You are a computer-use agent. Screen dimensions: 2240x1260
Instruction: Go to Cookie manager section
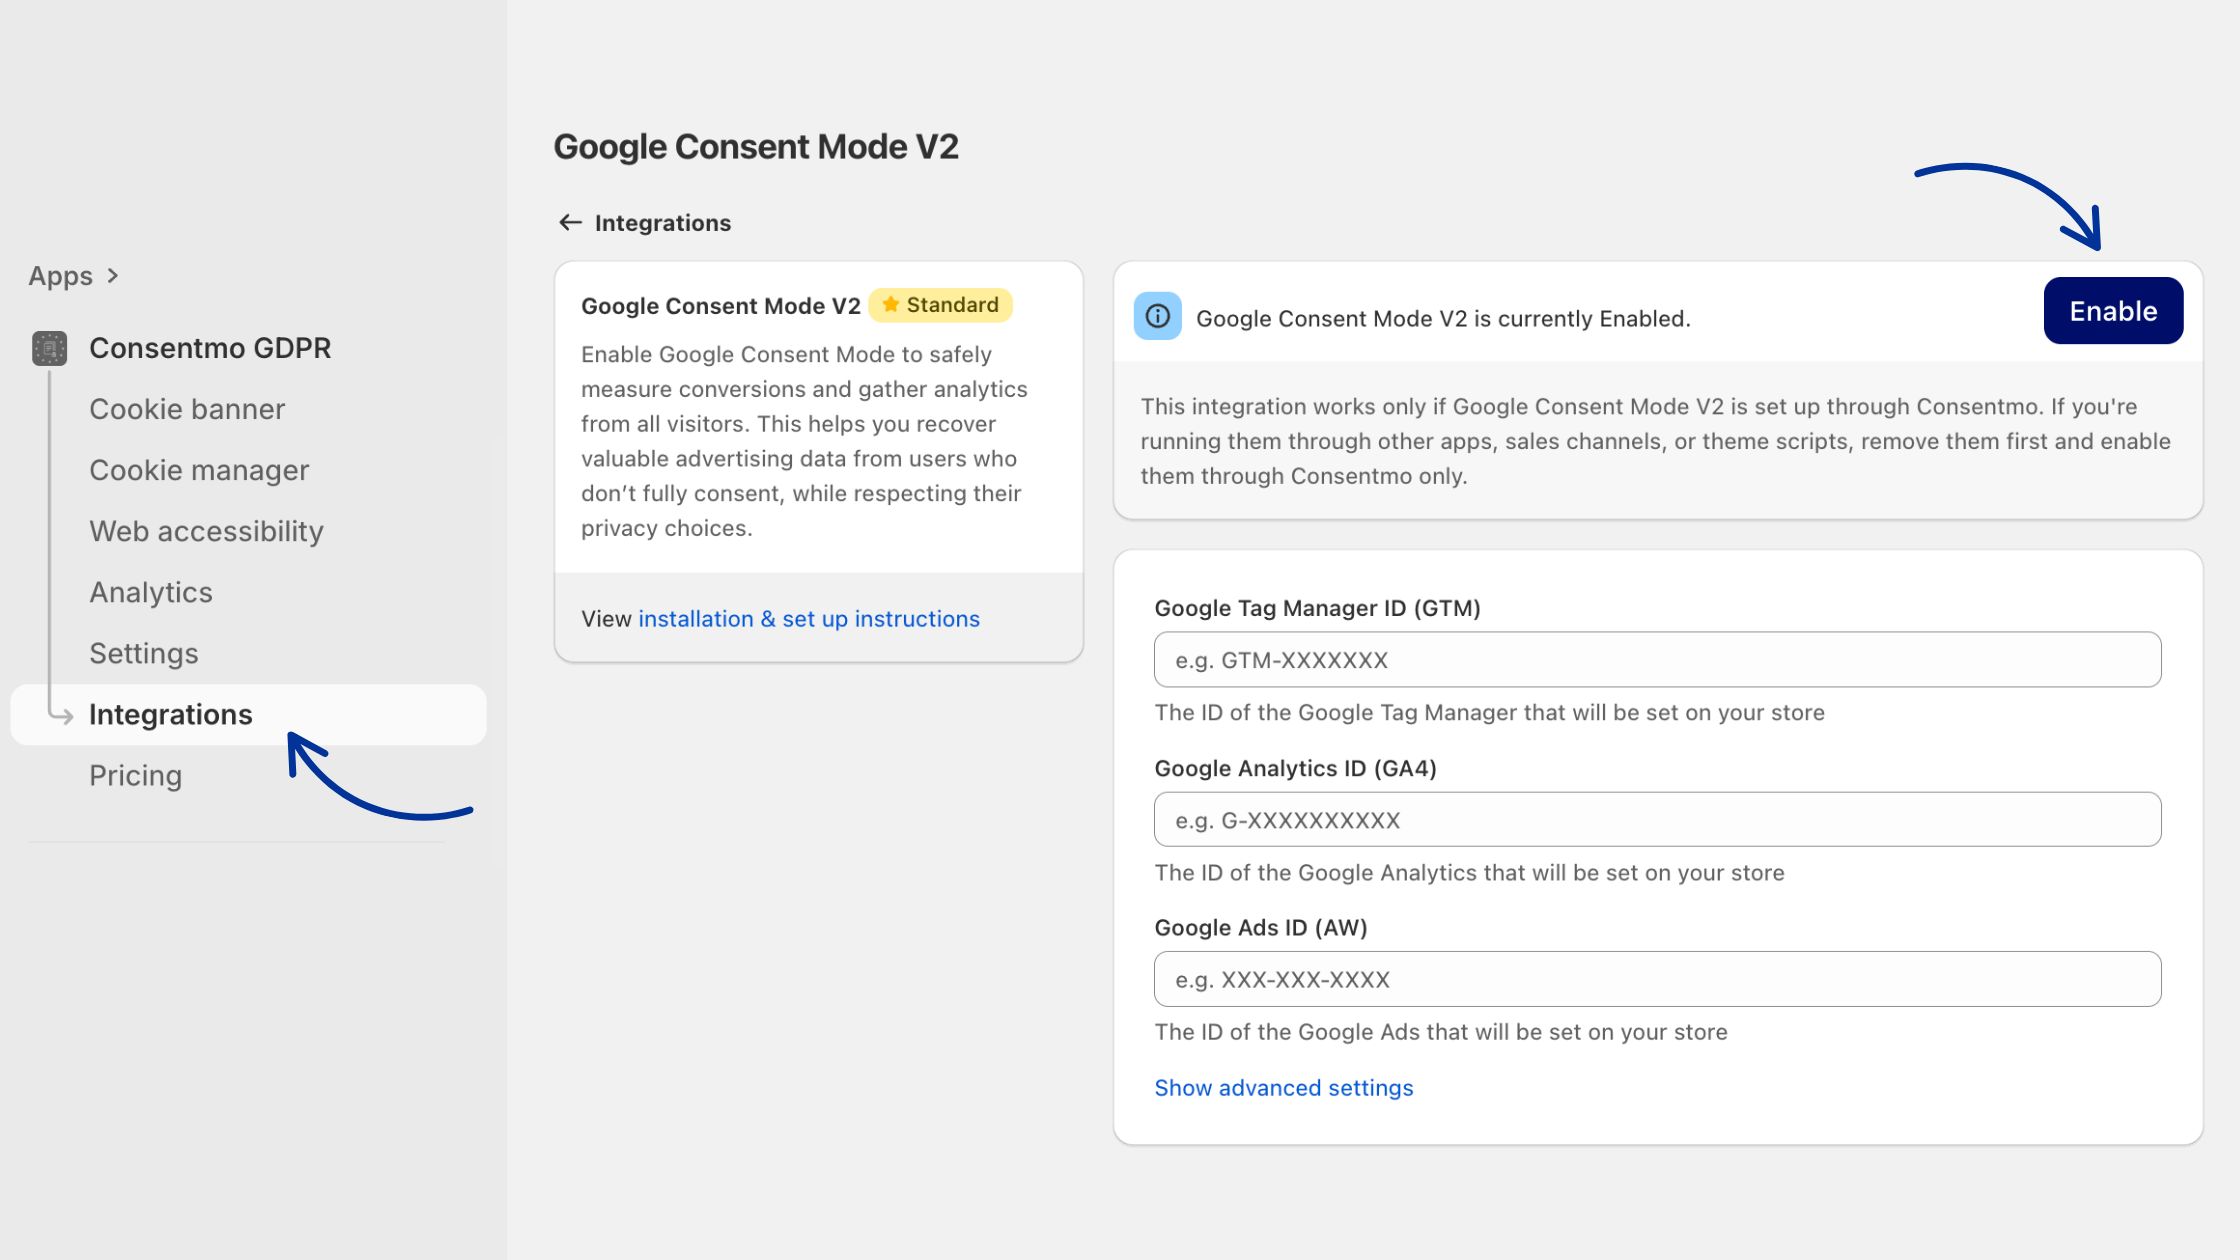point(199,470)
